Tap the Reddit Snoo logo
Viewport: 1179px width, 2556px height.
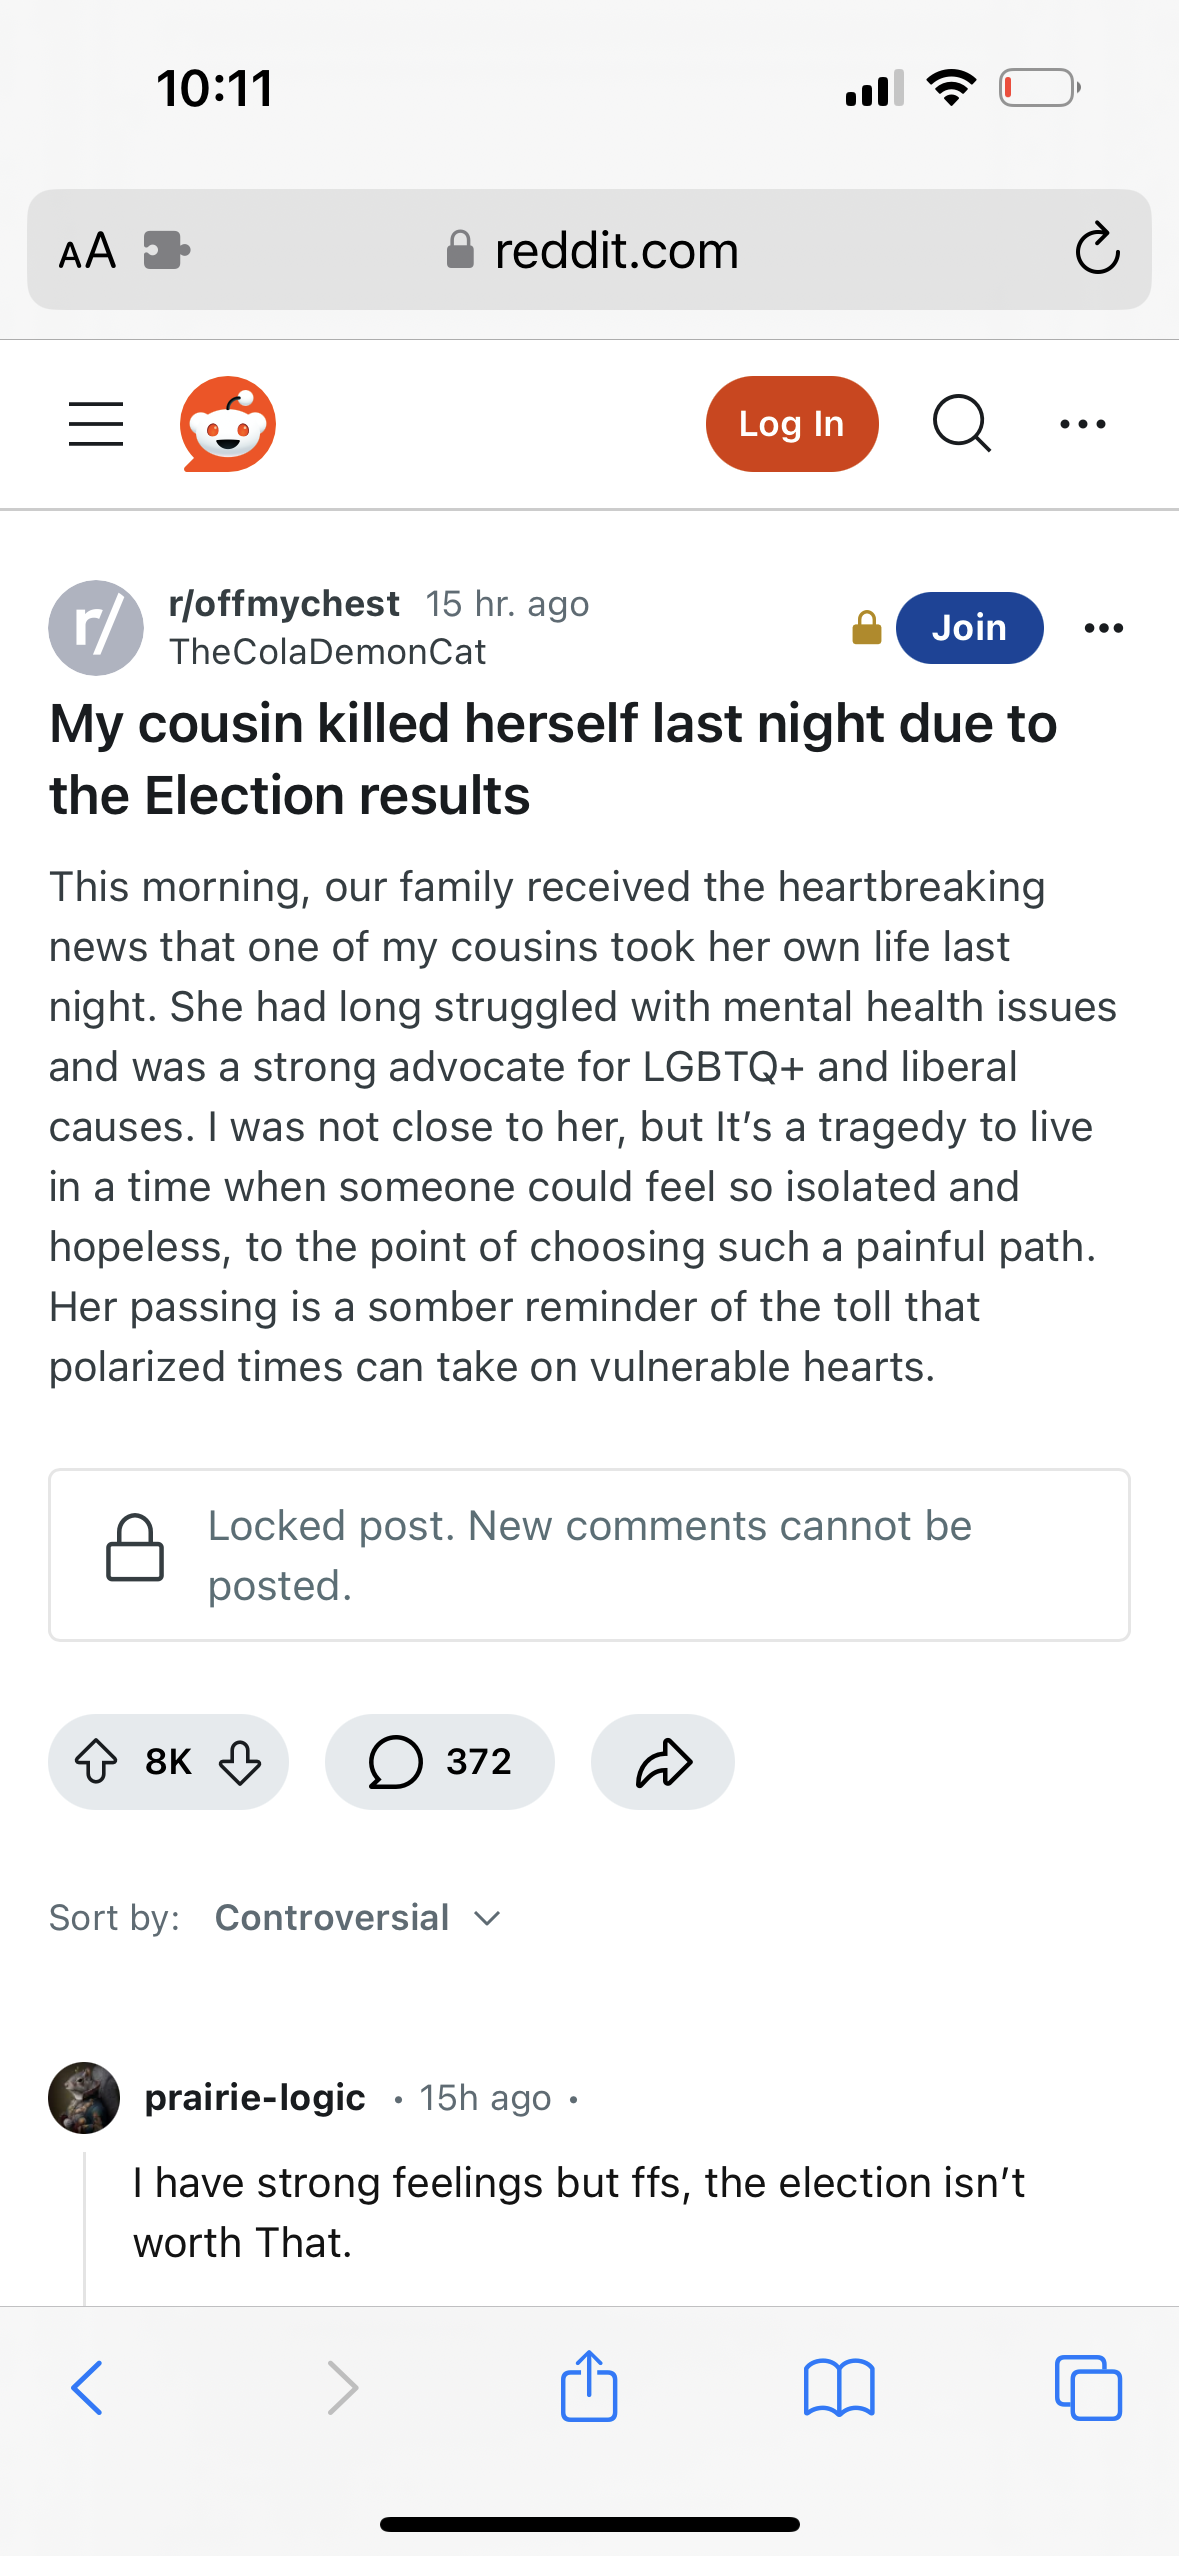[x=228, y=424]
